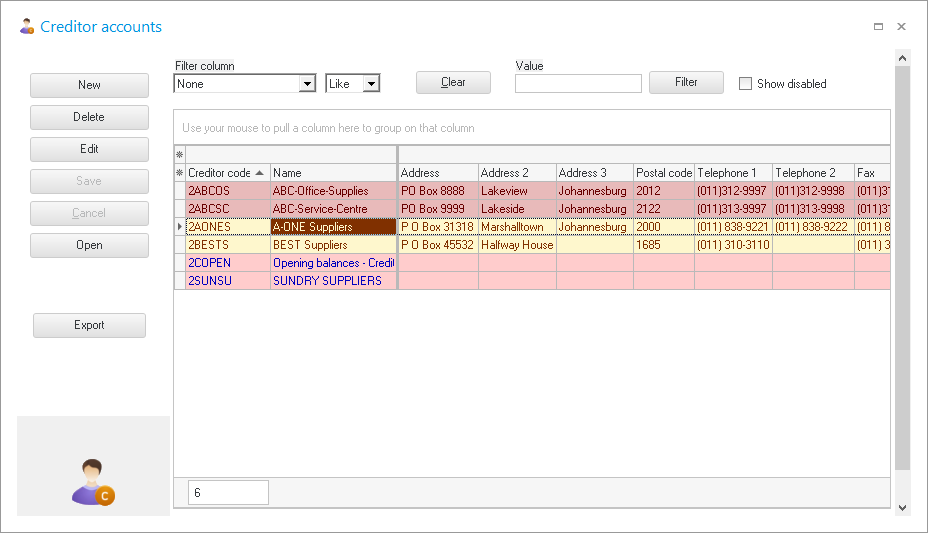This screenshot has width=928, height=533.
Task: Click the row indicator arrow beside 2AONES
Action: point(180,227)
